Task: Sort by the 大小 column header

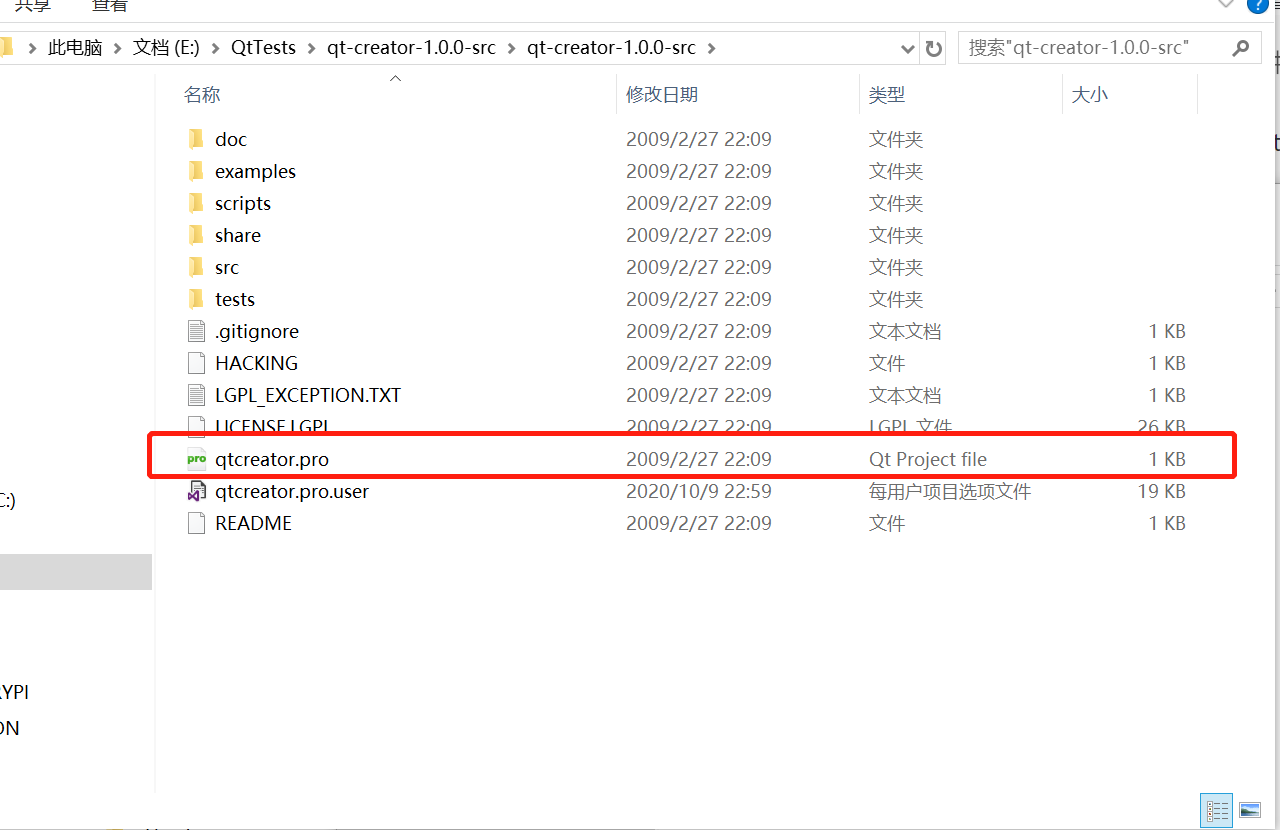Action: click(1090, 95)
